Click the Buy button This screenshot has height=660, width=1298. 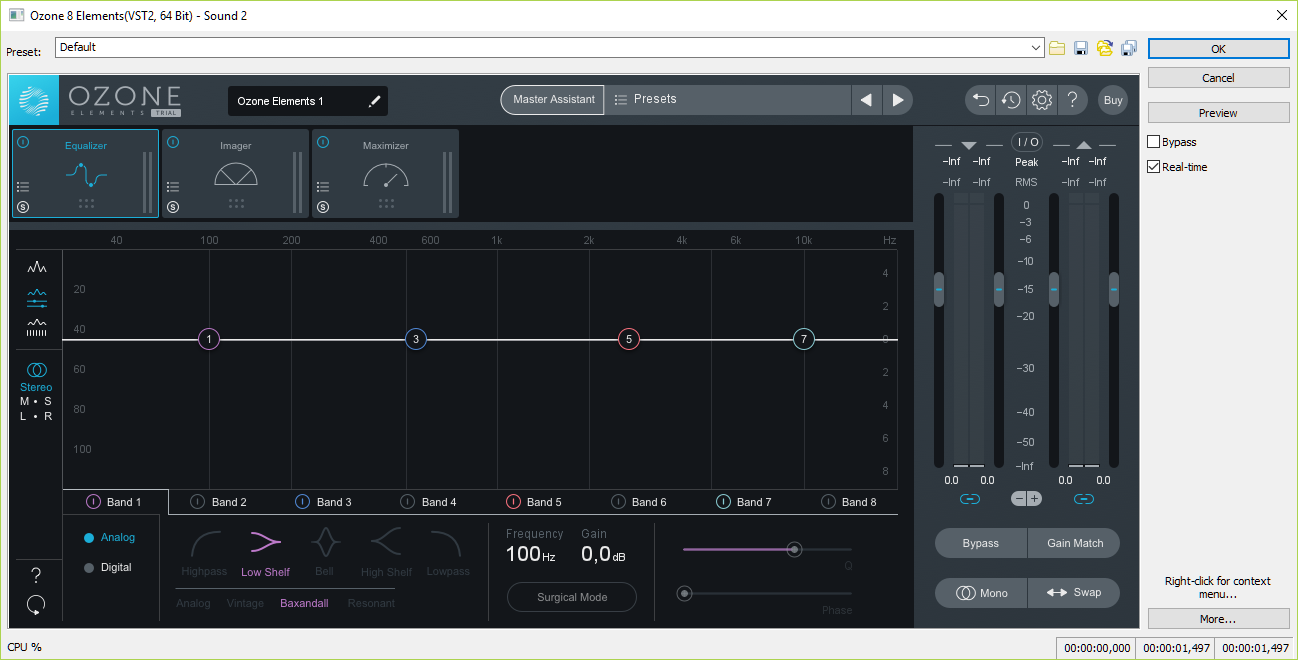(1113, 100)
